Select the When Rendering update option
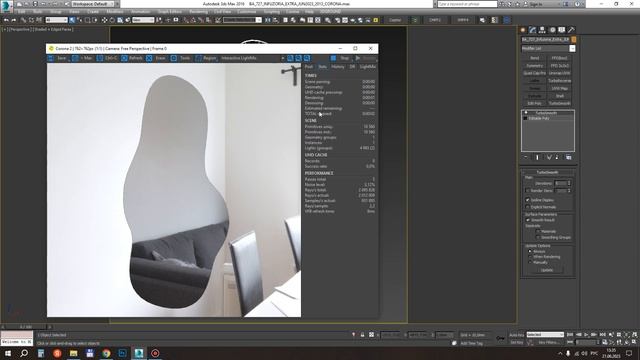 pos(530,257)
